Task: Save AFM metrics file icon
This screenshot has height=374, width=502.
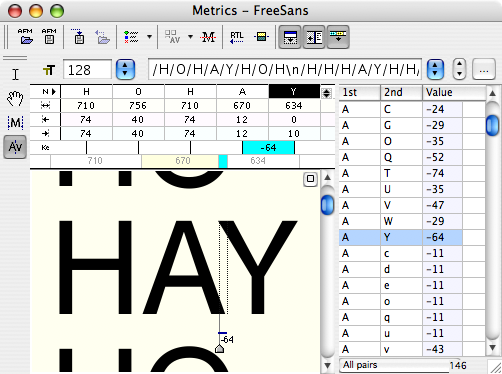Action: click(49, 37)
